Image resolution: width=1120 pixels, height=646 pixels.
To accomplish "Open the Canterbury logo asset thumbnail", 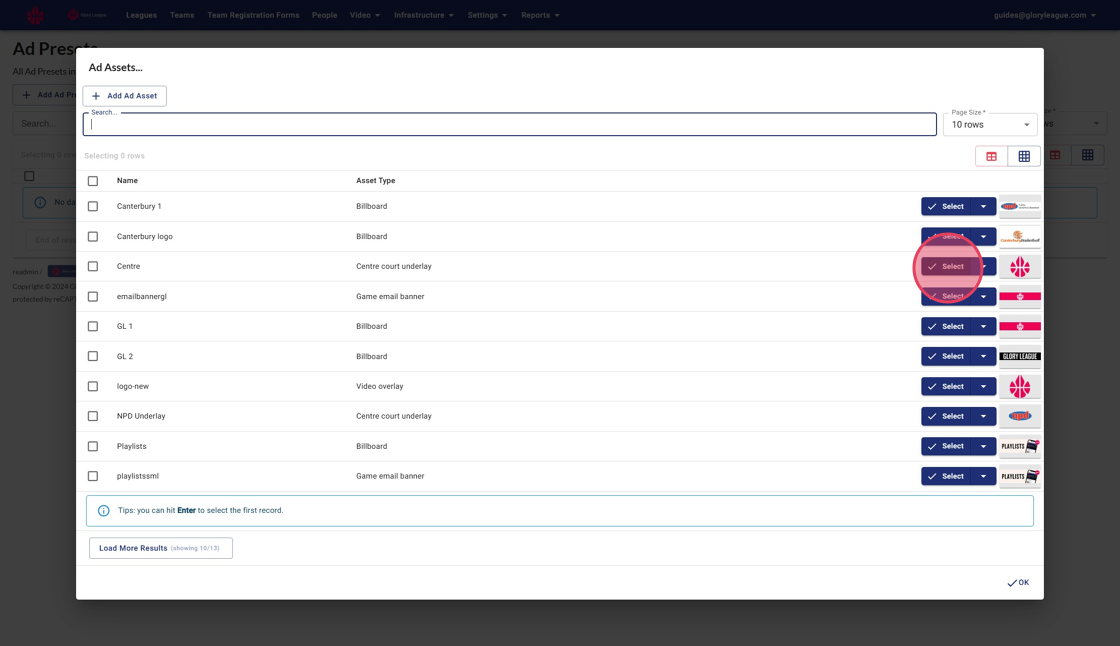I will tap(1019, 237).
